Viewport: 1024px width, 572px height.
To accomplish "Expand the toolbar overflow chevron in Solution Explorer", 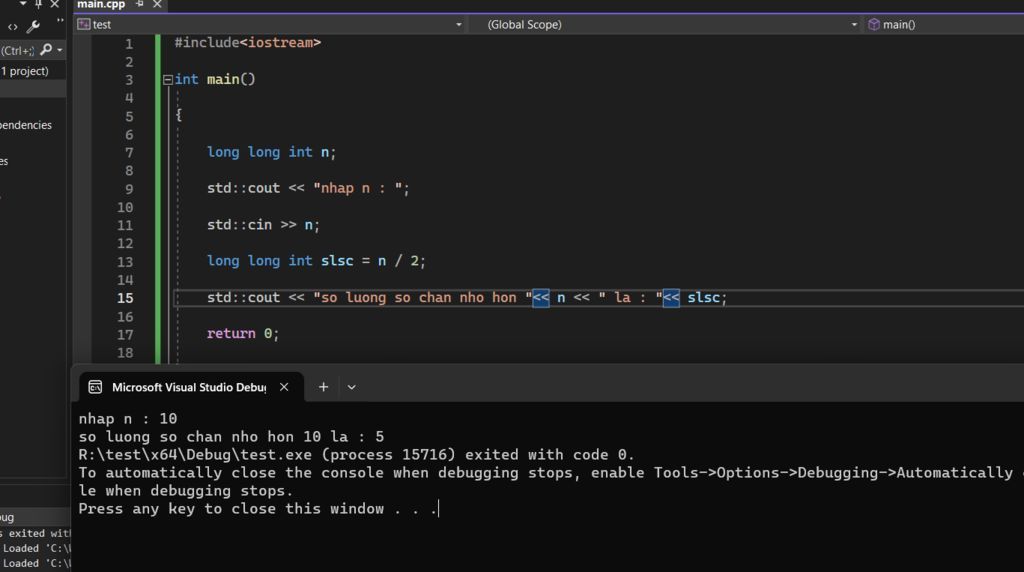I will (60, 22).
